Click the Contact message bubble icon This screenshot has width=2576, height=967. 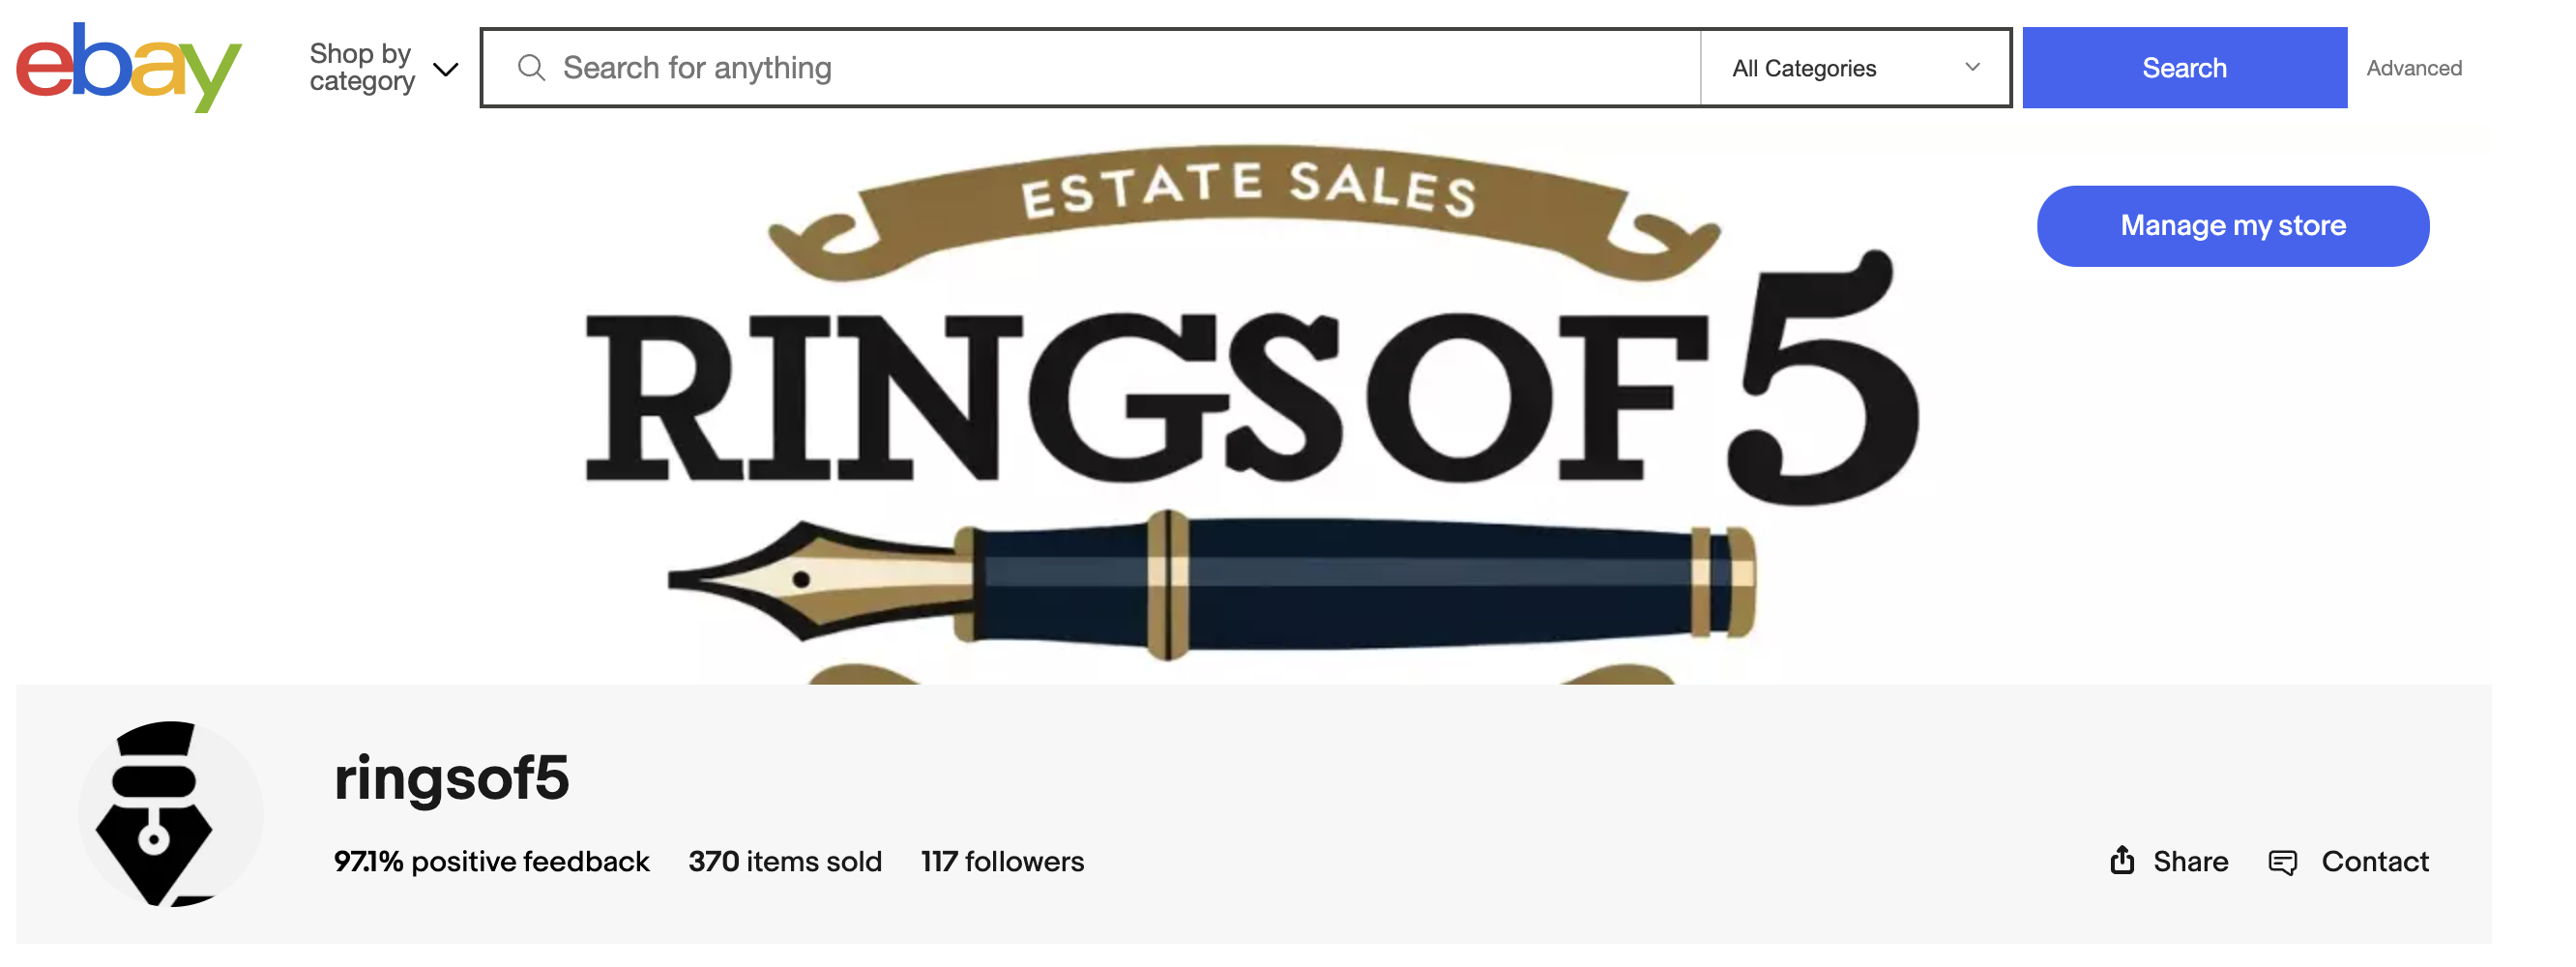pyautogui.click(x=2282, y=862)
